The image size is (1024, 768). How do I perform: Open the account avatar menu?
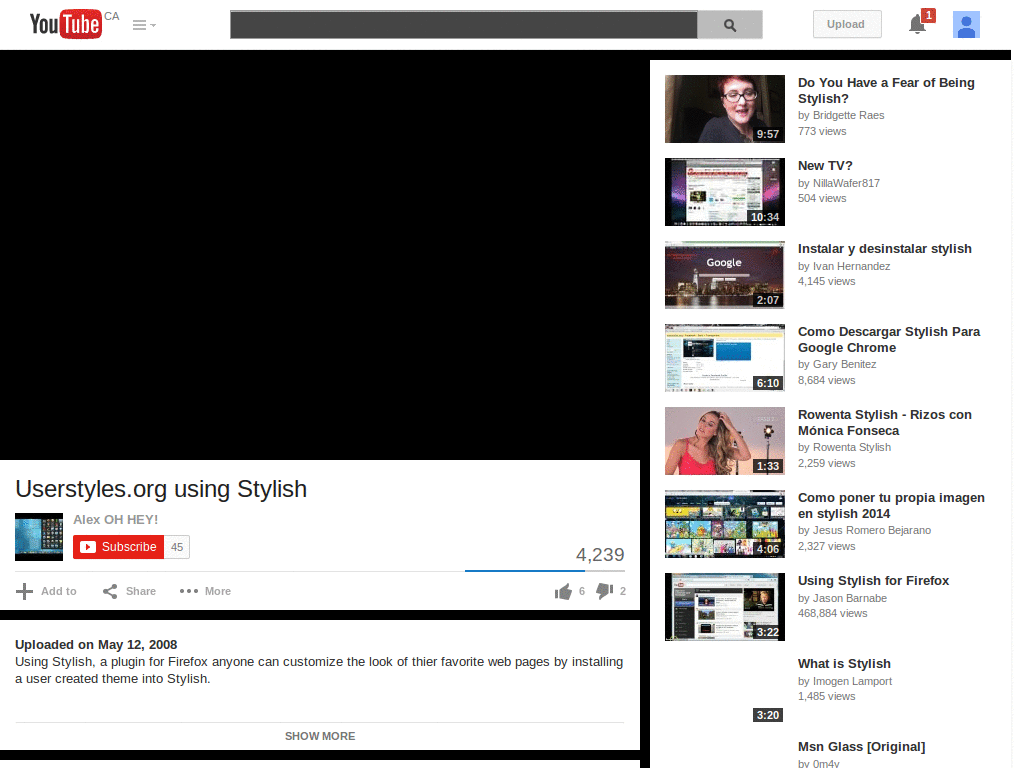coord(966,25)
